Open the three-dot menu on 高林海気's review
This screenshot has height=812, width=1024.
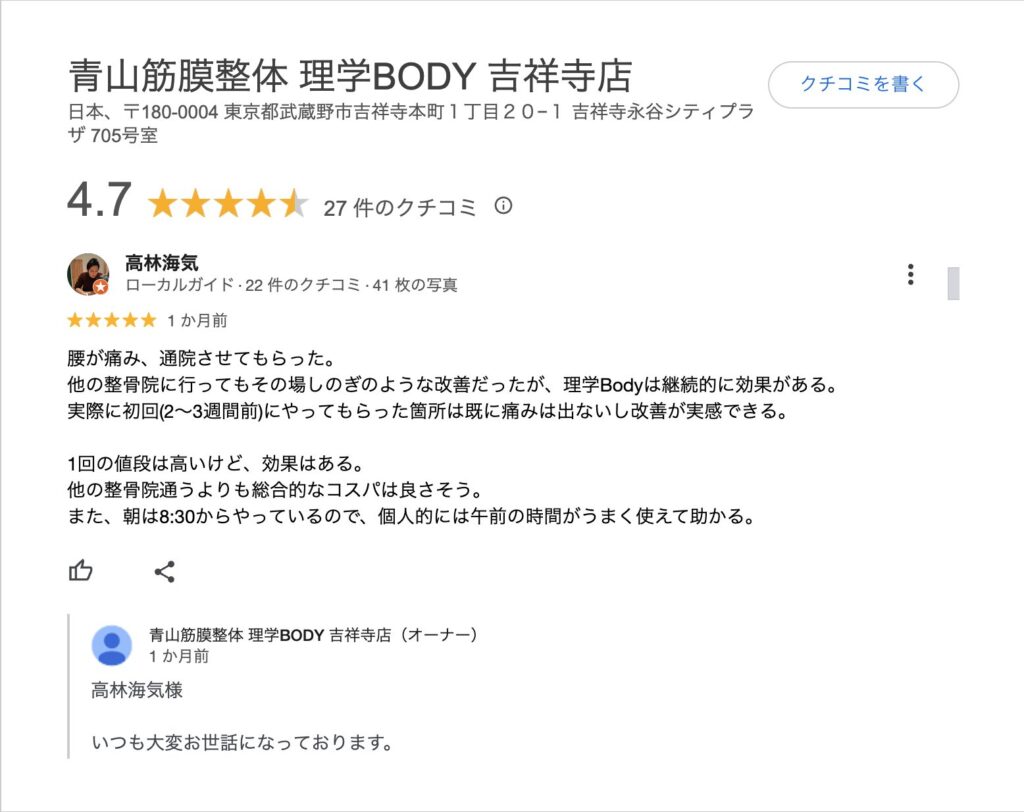click(x=910, y=274)
